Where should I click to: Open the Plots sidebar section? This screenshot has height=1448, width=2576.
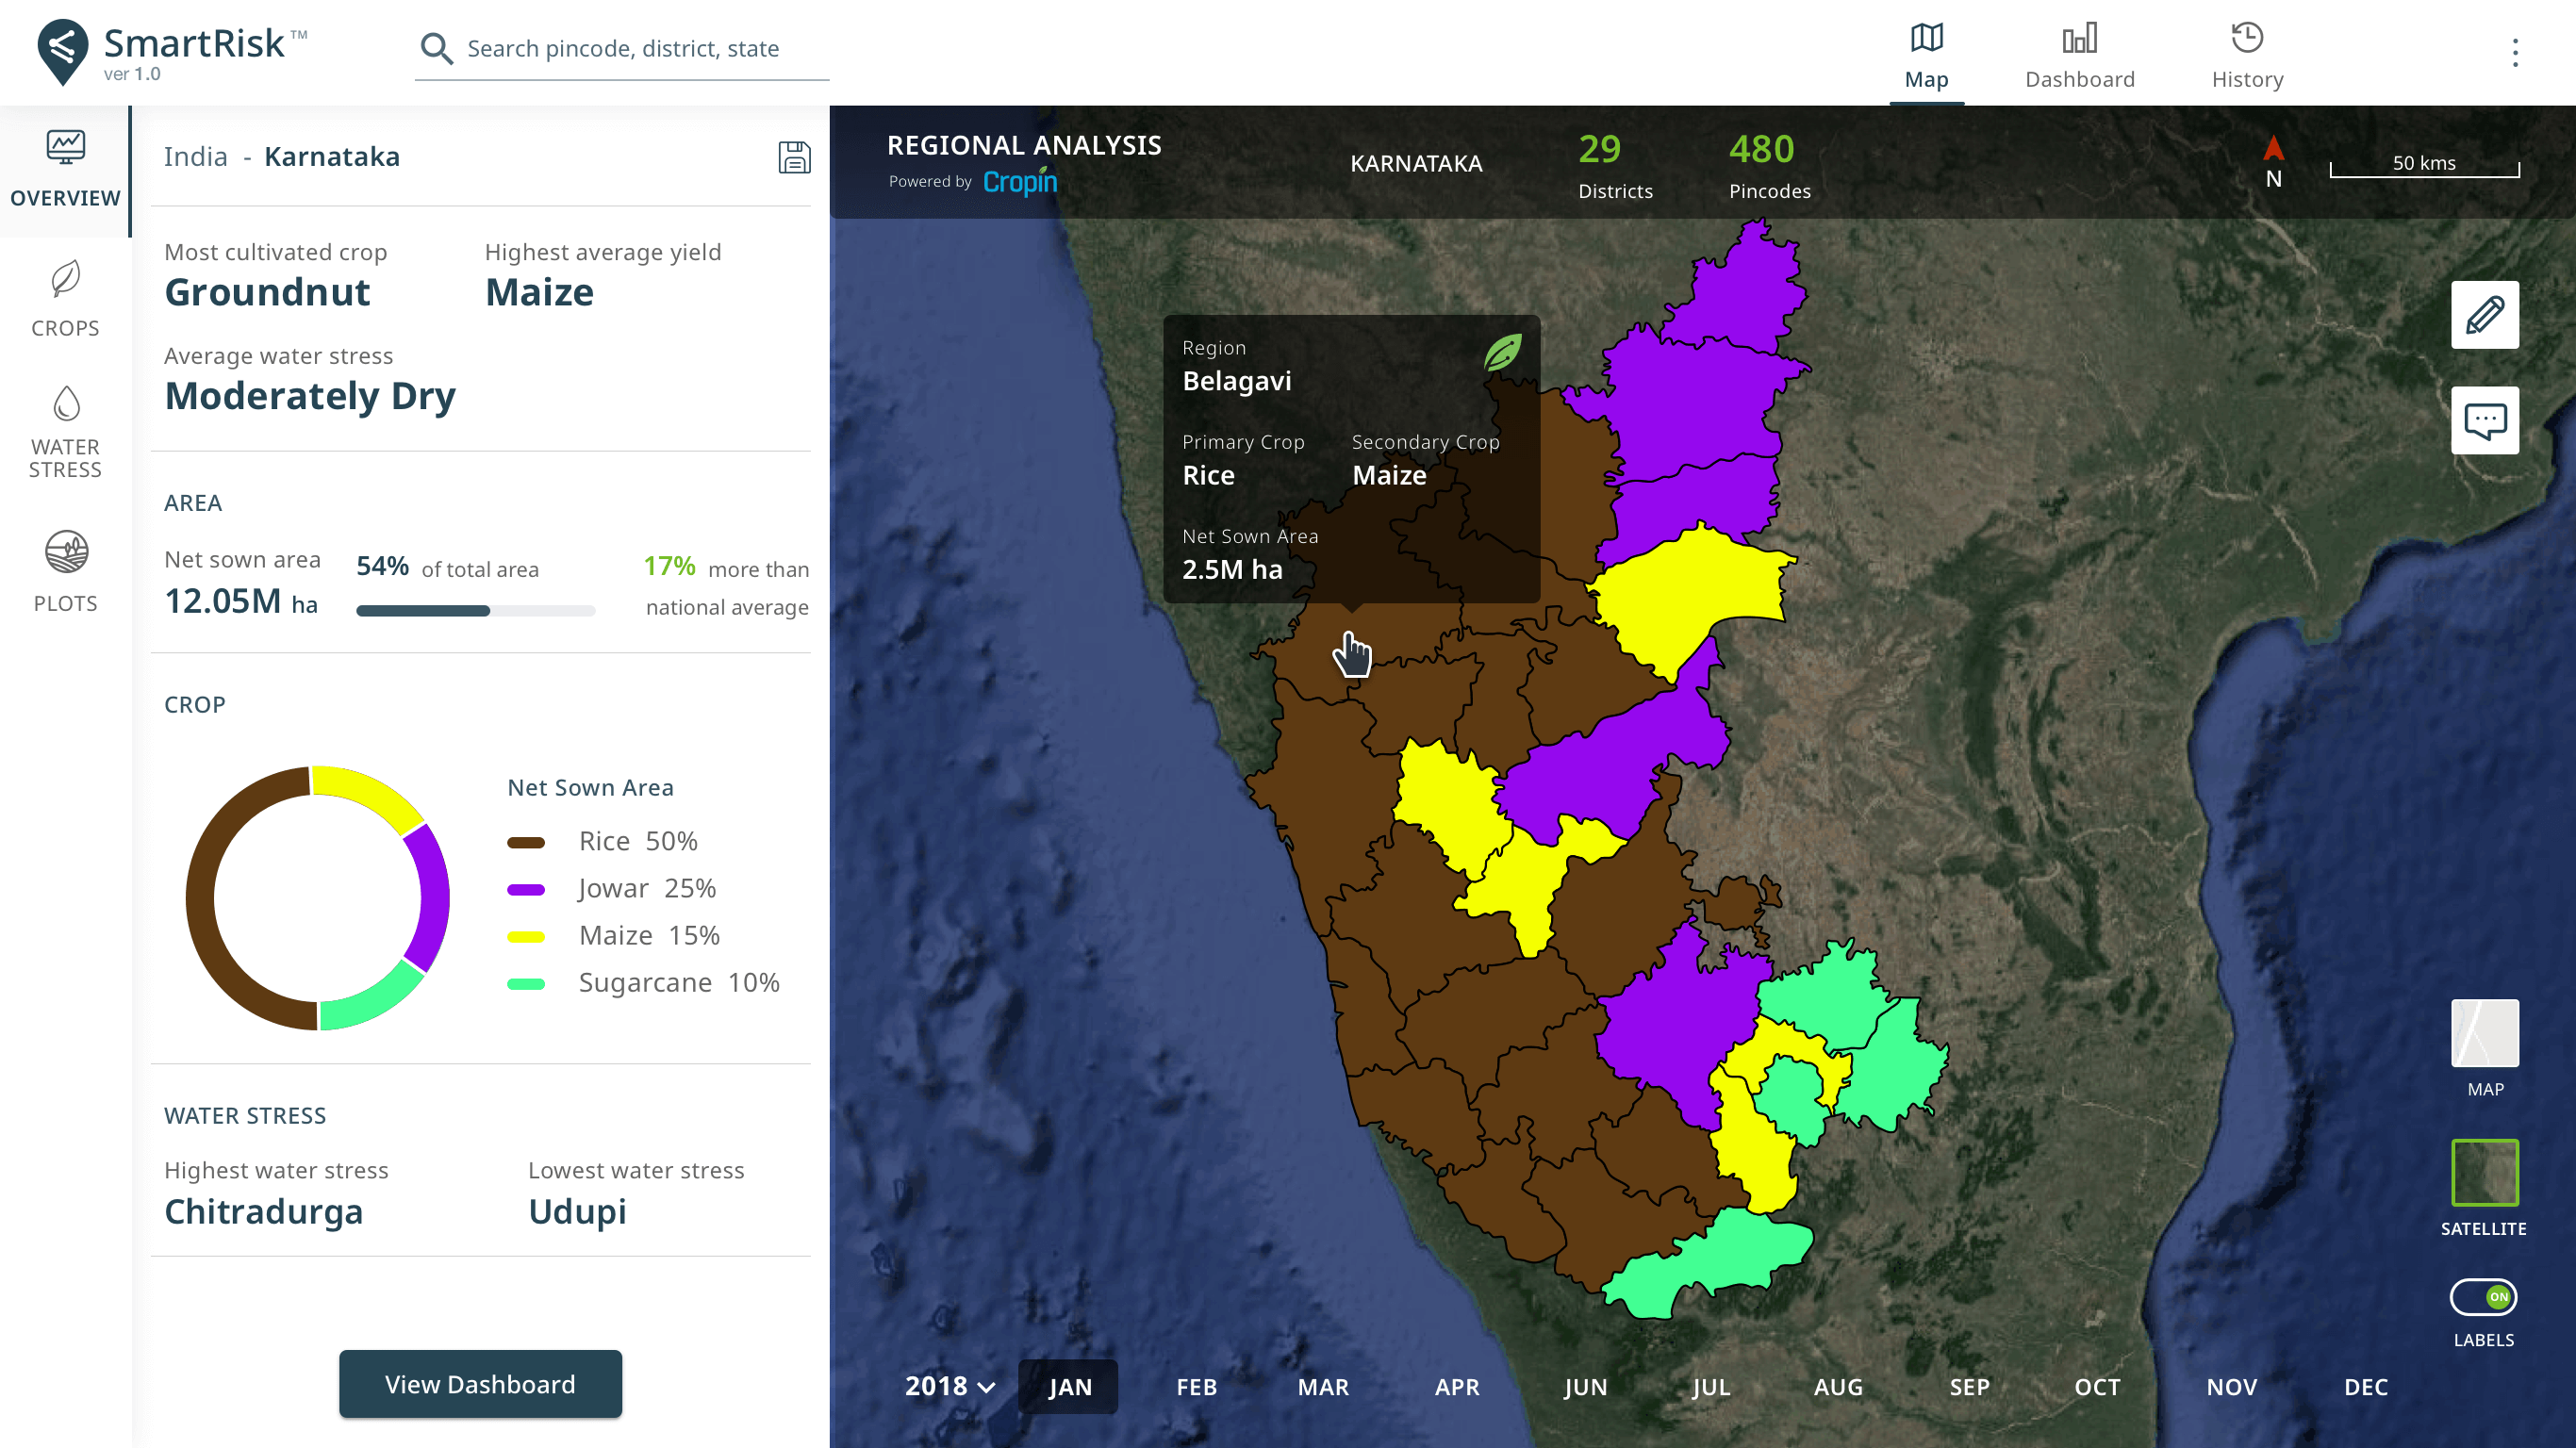65,571
